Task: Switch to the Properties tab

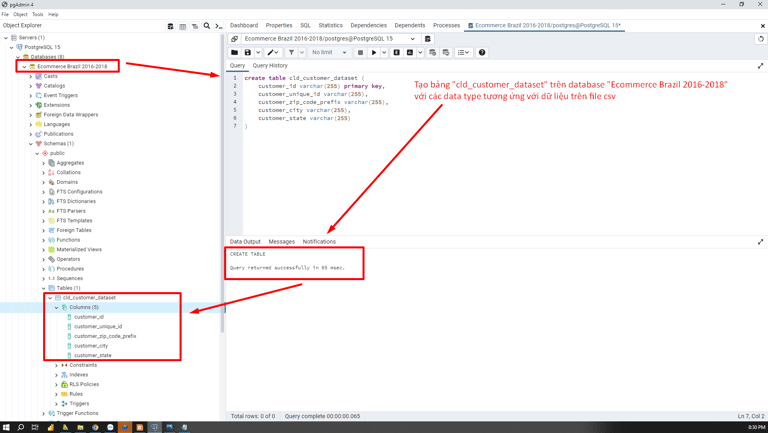Action: pos(279,25)
